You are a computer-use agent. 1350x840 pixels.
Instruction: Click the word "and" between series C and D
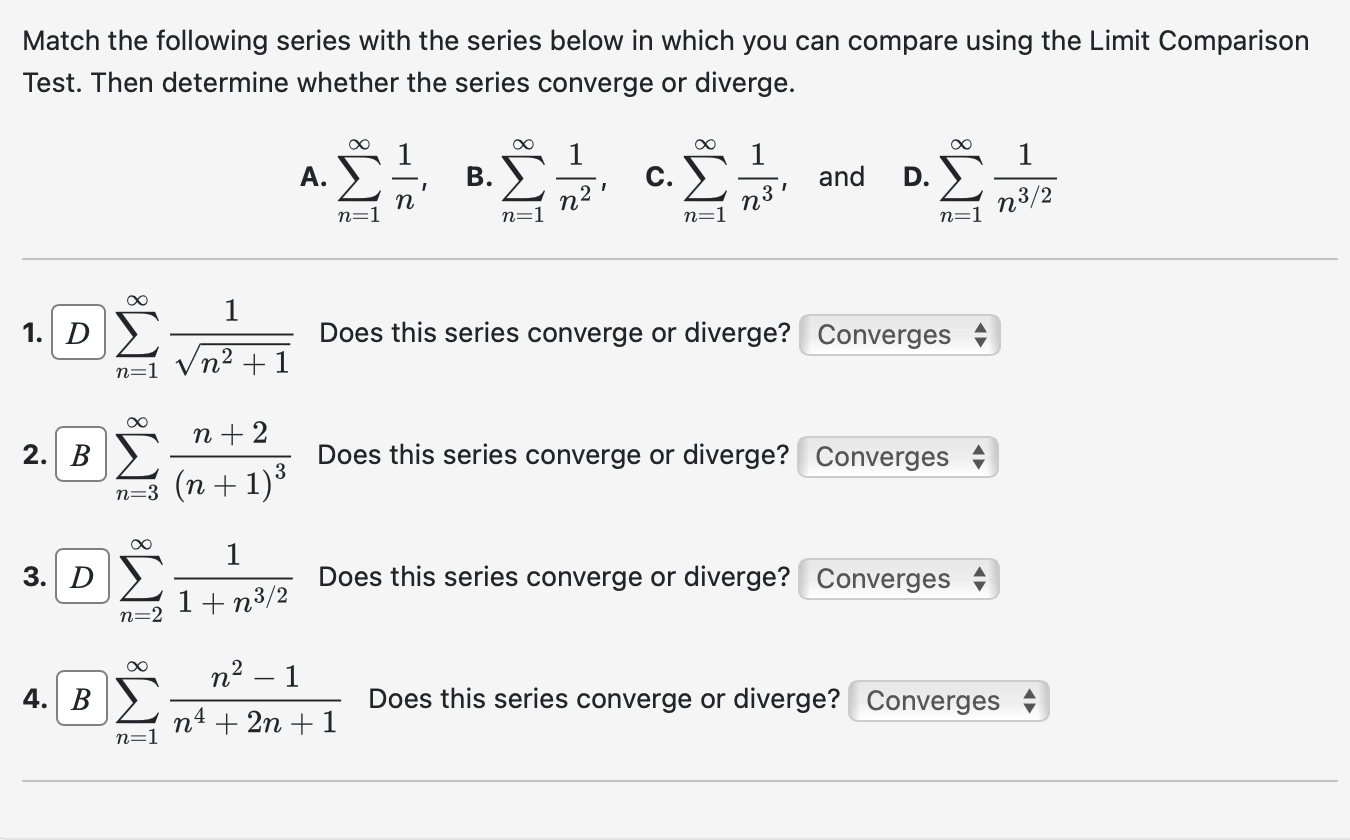coord(841,177)
